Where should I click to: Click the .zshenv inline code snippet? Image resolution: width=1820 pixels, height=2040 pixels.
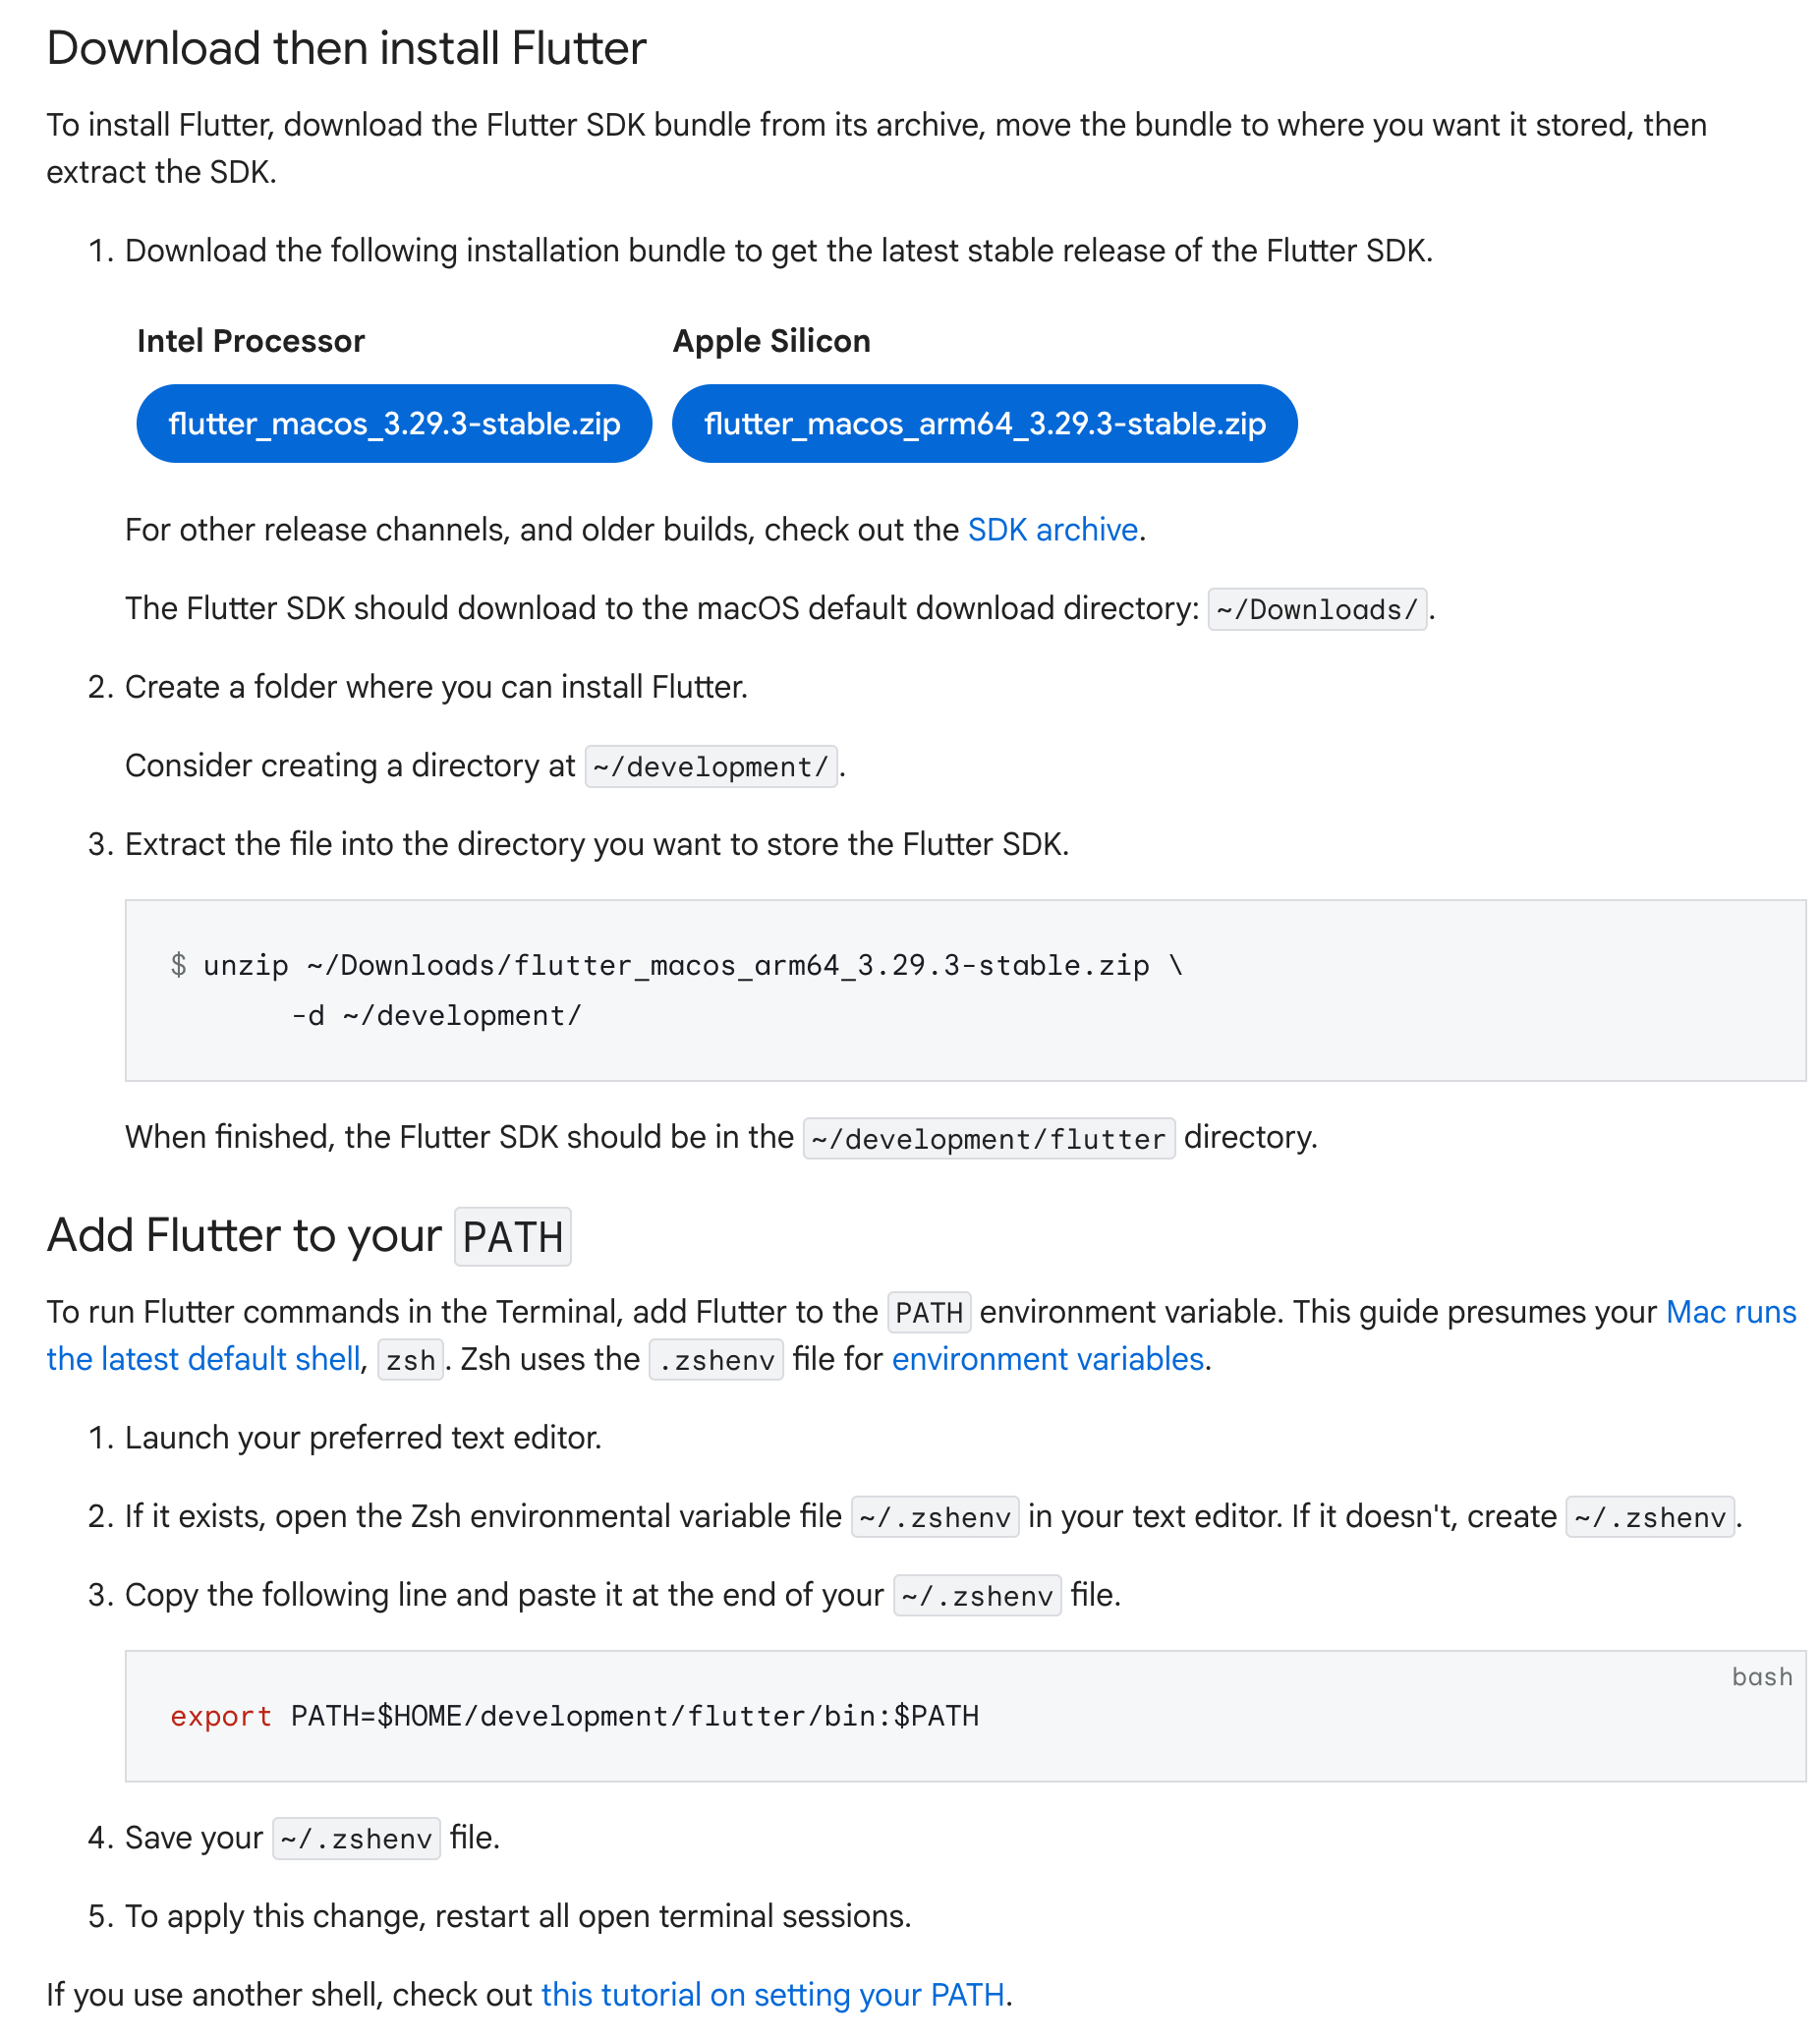(716, 1359)
